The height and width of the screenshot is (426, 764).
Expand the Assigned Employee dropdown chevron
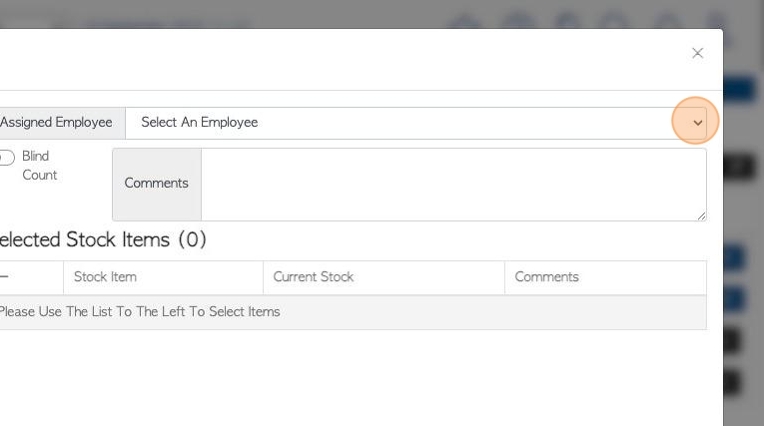[x=698, y=123]
